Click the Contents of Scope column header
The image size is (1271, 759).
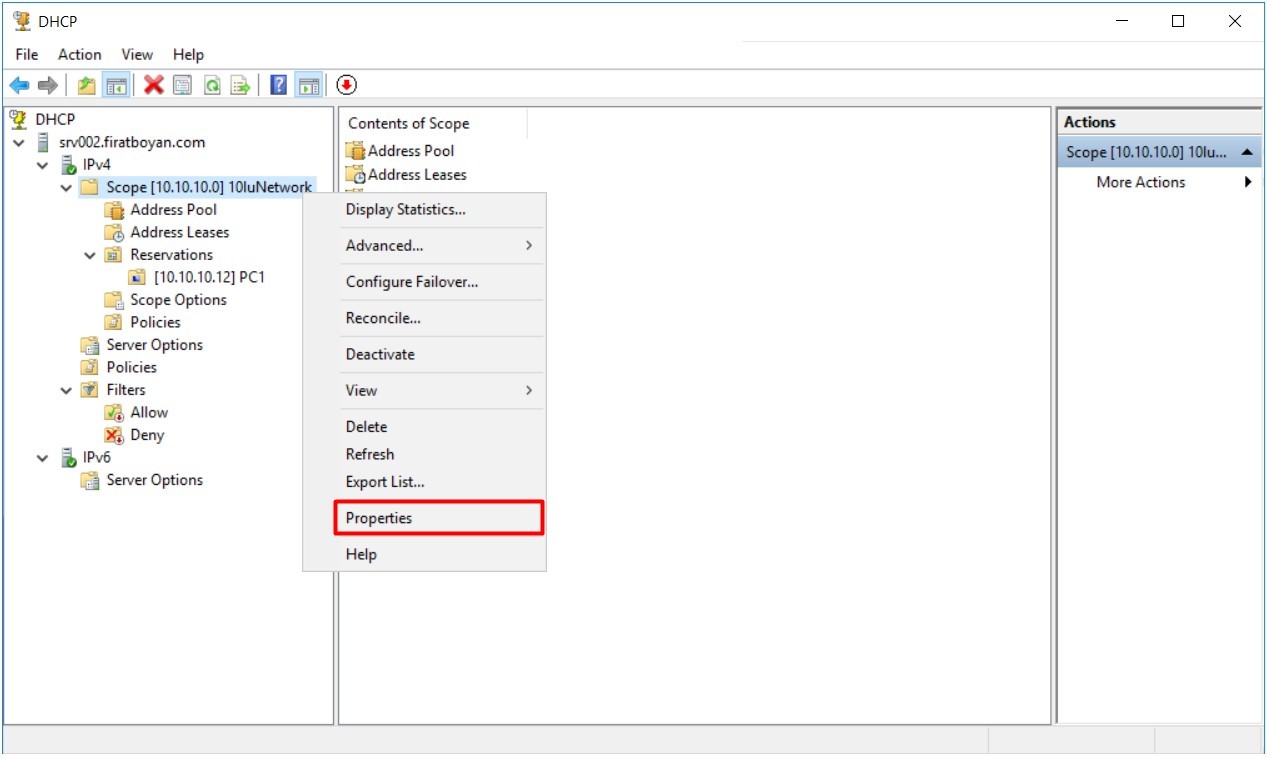tap(433, 124)
